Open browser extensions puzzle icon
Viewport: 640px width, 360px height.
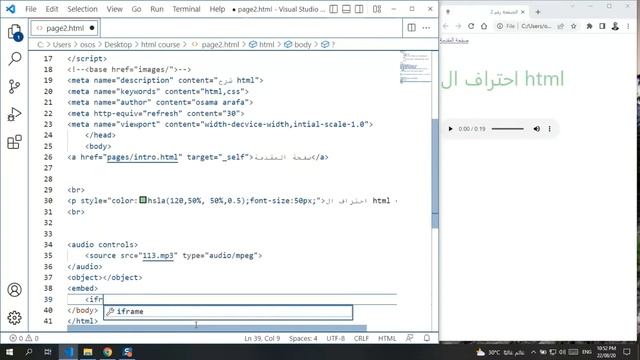(x=589, y=26)
